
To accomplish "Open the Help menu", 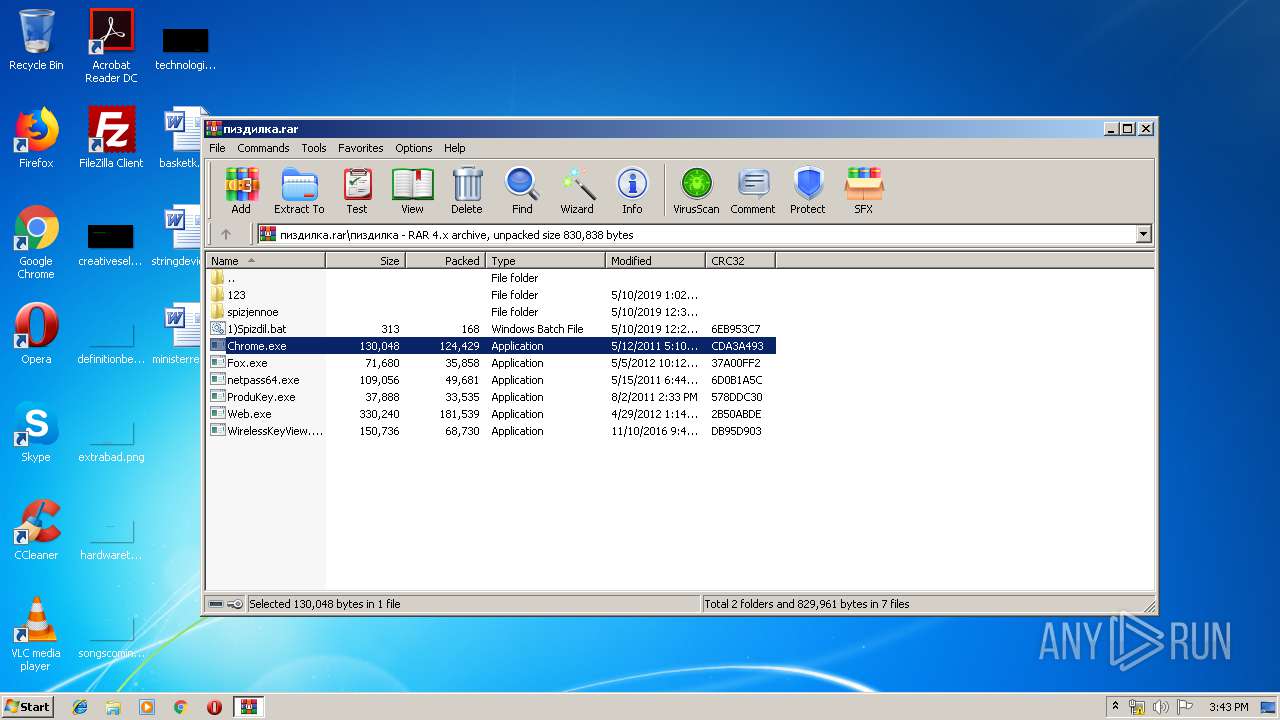I will (455, 148).
